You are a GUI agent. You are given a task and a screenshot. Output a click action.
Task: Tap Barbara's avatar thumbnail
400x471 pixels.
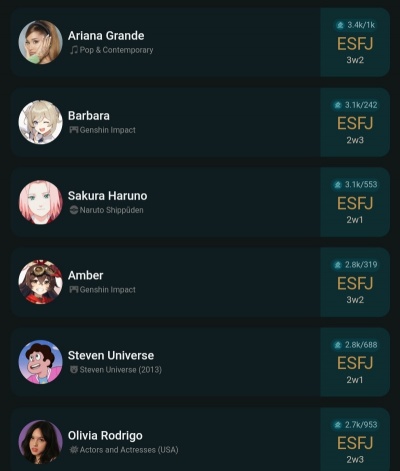tap(40, 122)
